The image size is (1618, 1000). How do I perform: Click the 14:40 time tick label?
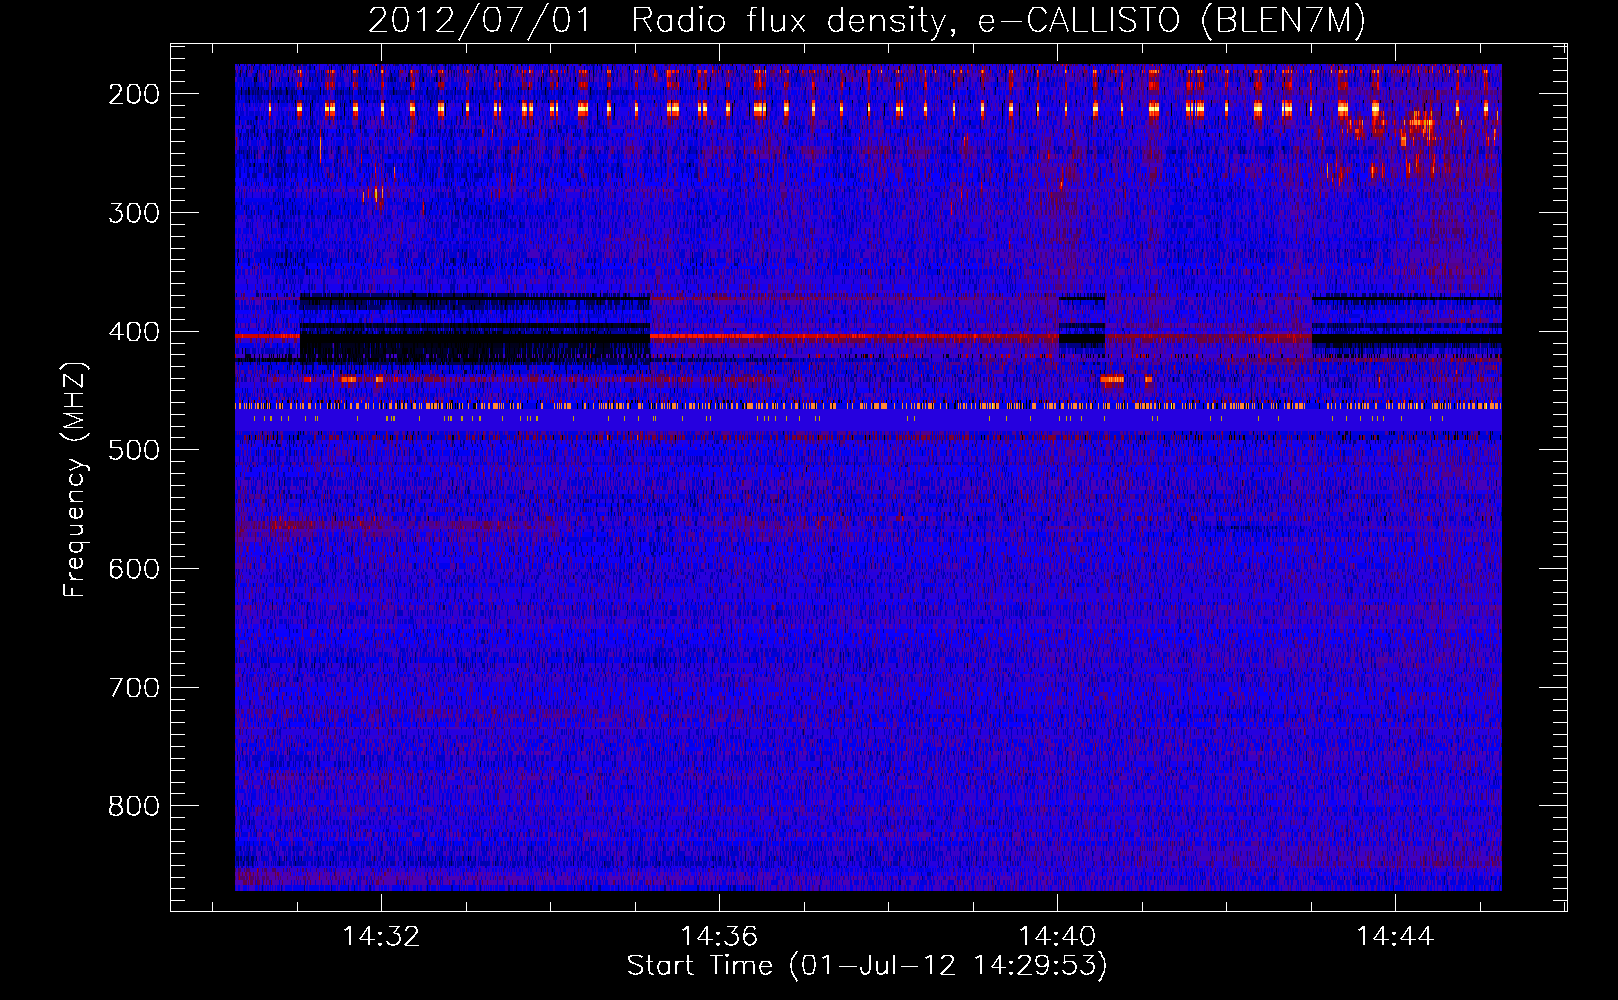[x=1057, y=937]
